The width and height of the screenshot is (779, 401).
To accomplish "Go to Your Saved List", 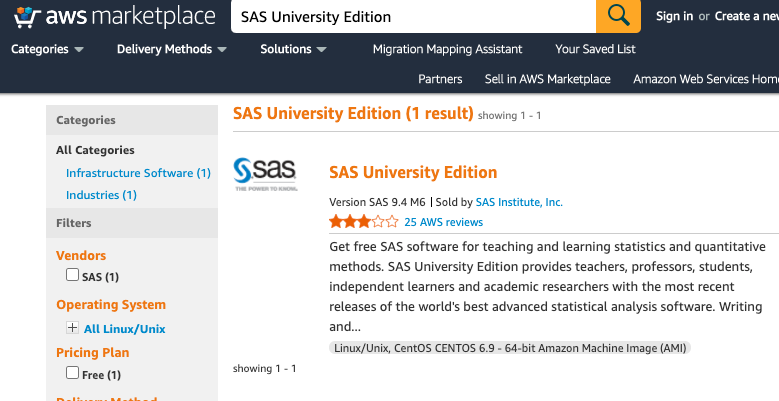I will coord(595,49).
